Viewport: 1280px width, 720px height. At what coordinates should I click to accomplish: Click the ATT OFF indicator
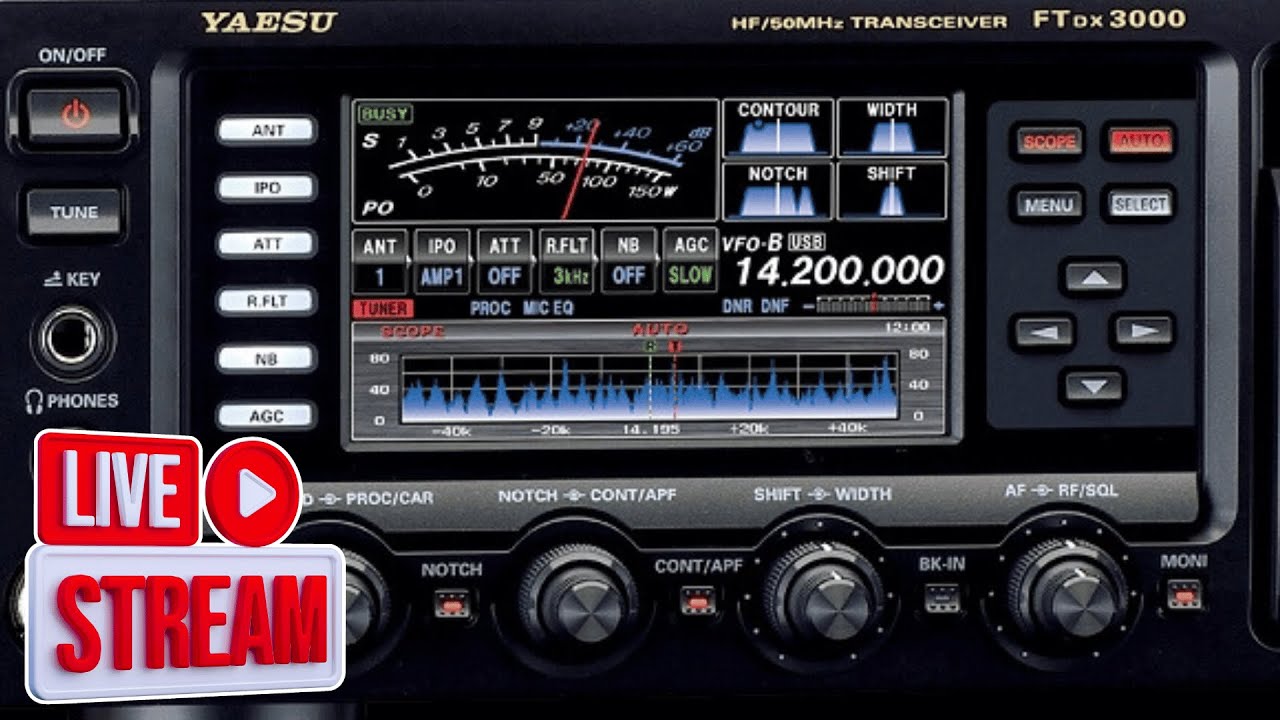[504, 262]
